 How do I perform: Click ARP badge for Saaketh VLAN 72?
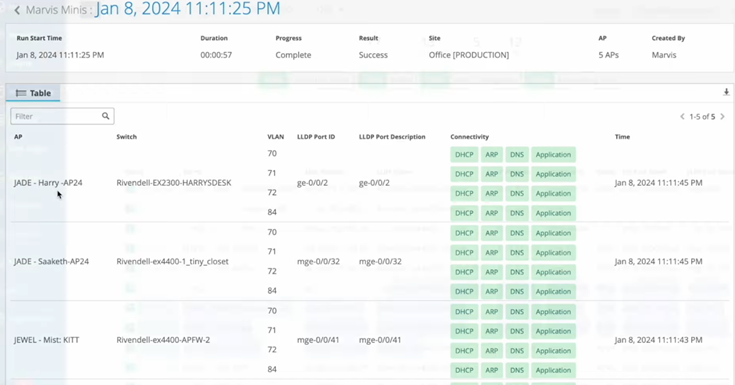coord(491,272)
